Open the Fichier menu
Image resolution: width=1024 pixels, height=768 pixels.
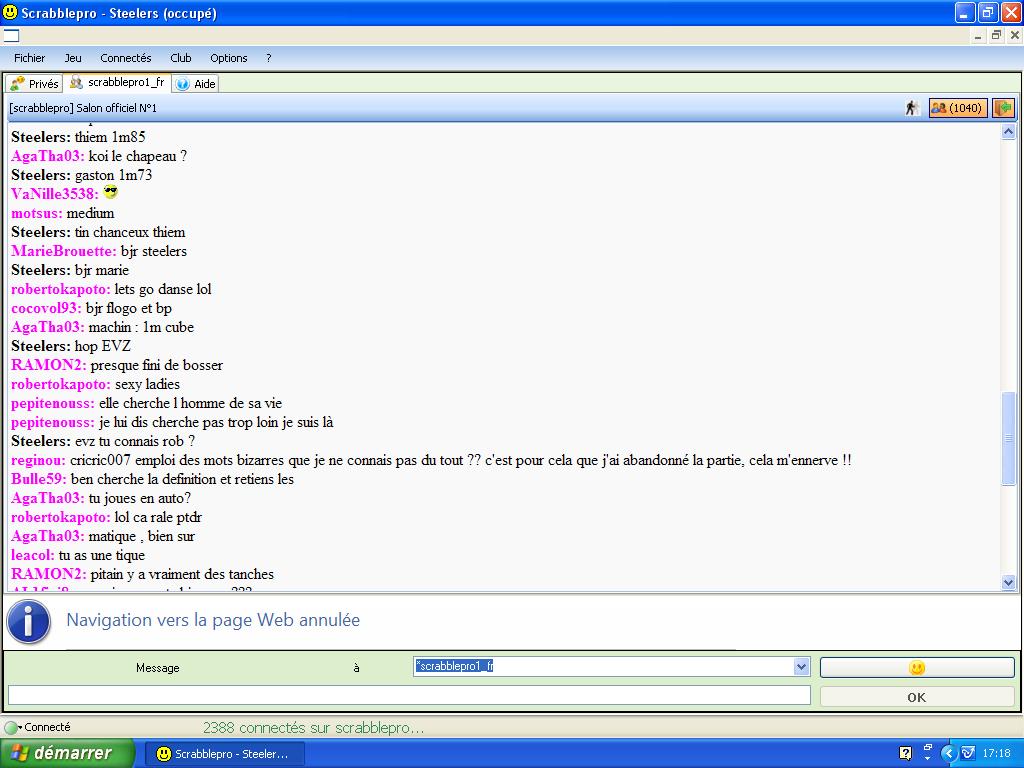pos(29,58)
